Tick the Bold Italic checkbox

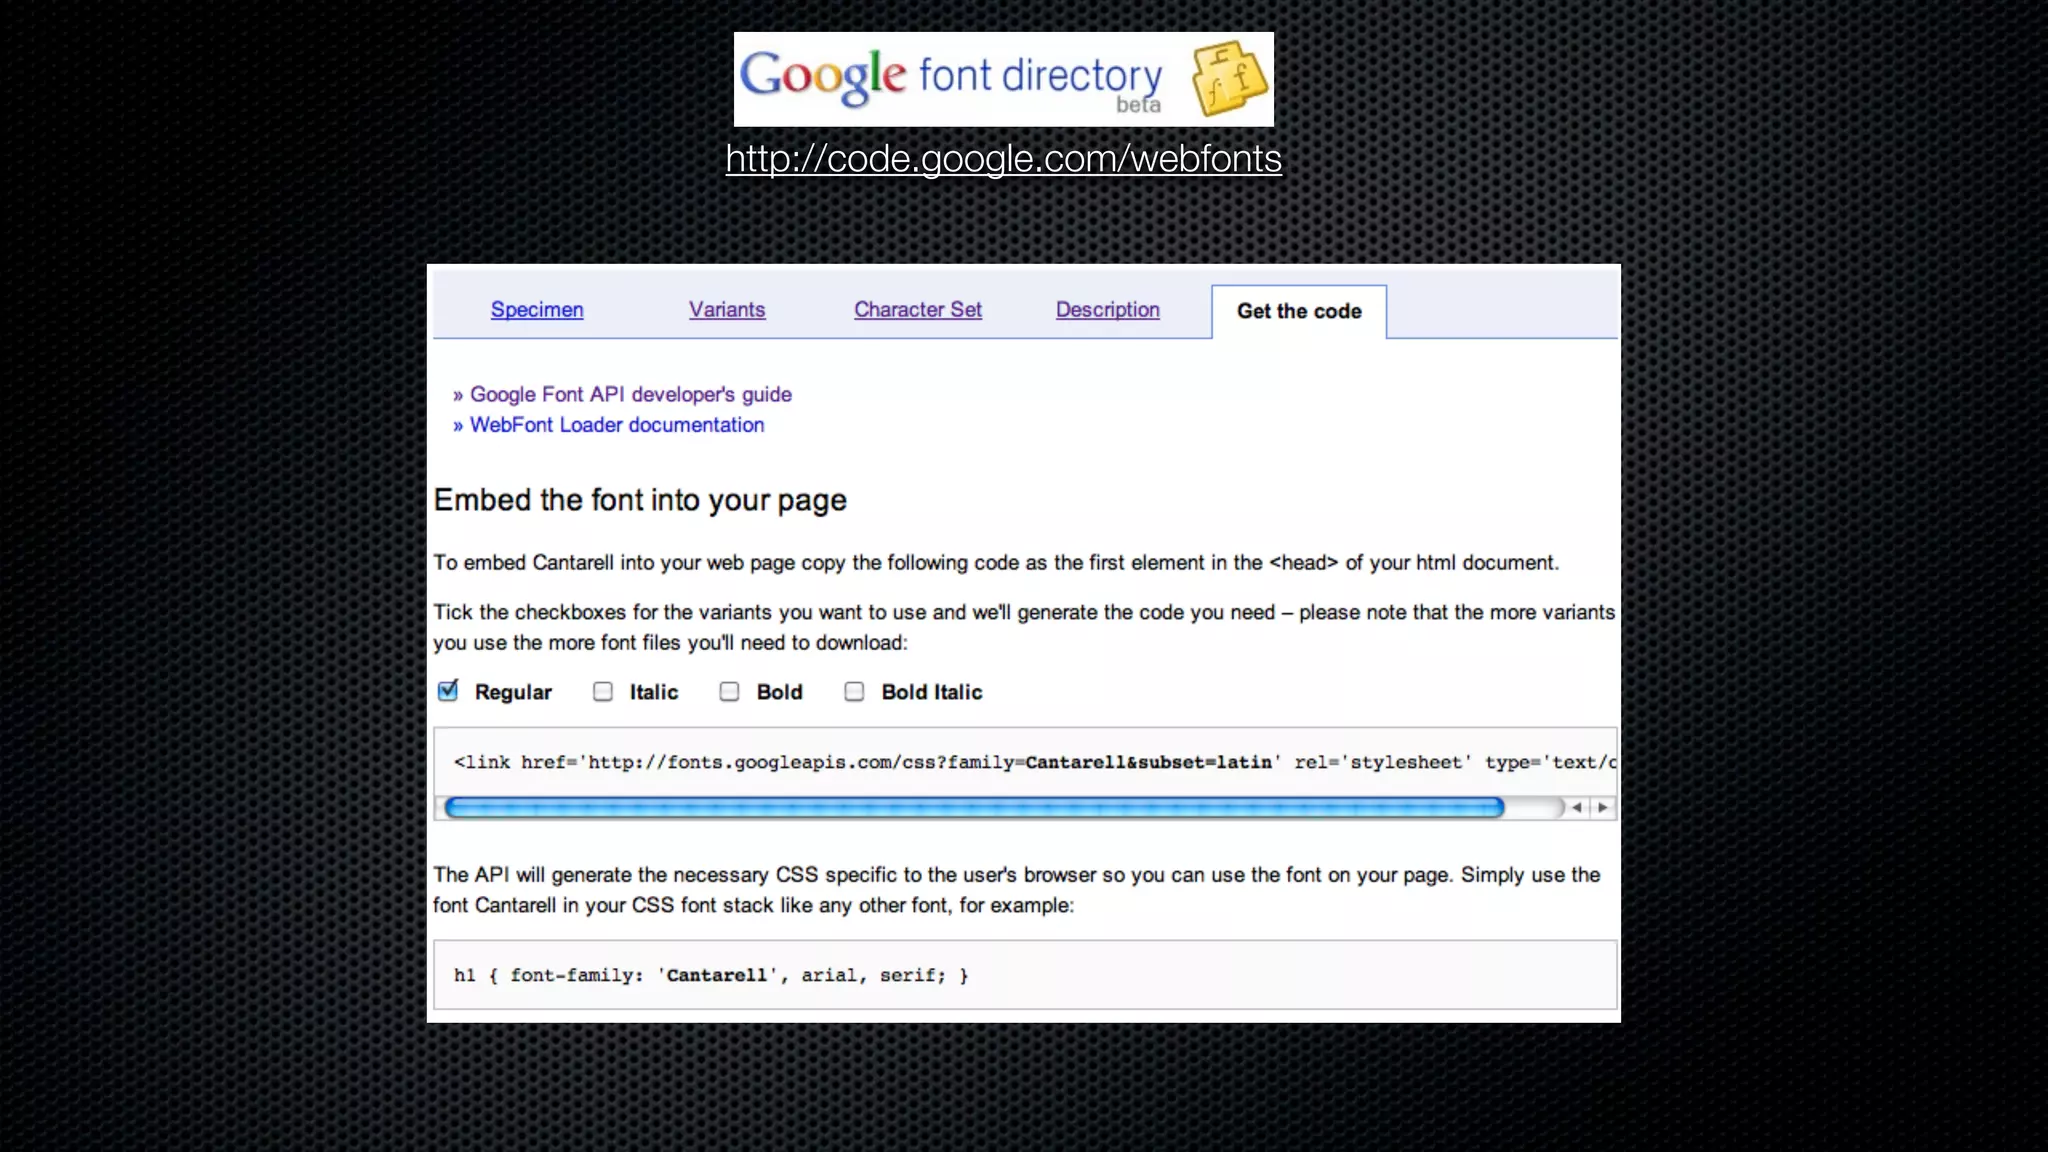point(854,692)
